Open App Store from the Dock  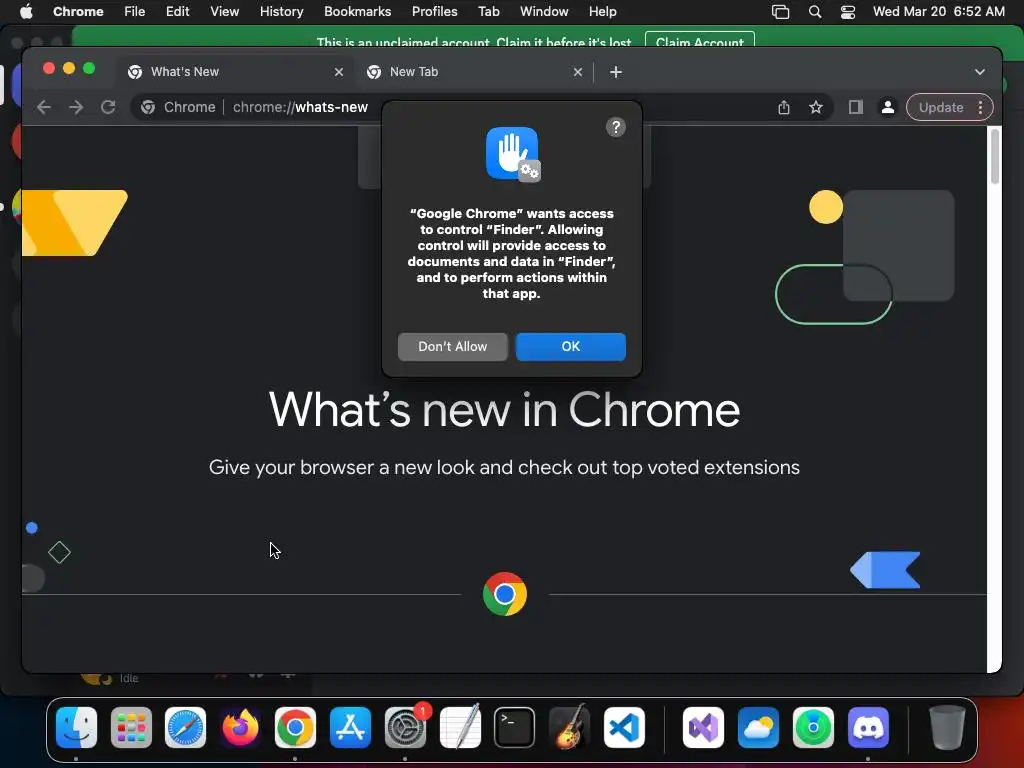350,727
